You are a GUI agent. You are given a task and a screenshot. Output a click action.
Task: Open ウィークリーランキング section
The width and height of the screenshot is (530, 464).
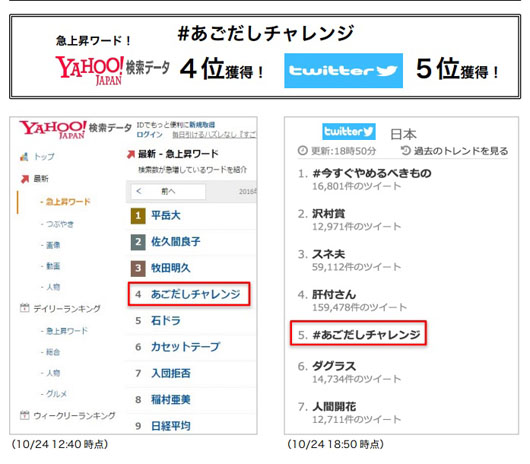click(x=74, y=415)
